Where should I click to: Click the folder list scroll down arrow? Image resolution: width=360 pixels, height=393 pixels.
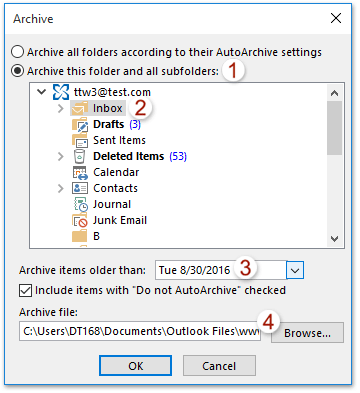(335, 239)
